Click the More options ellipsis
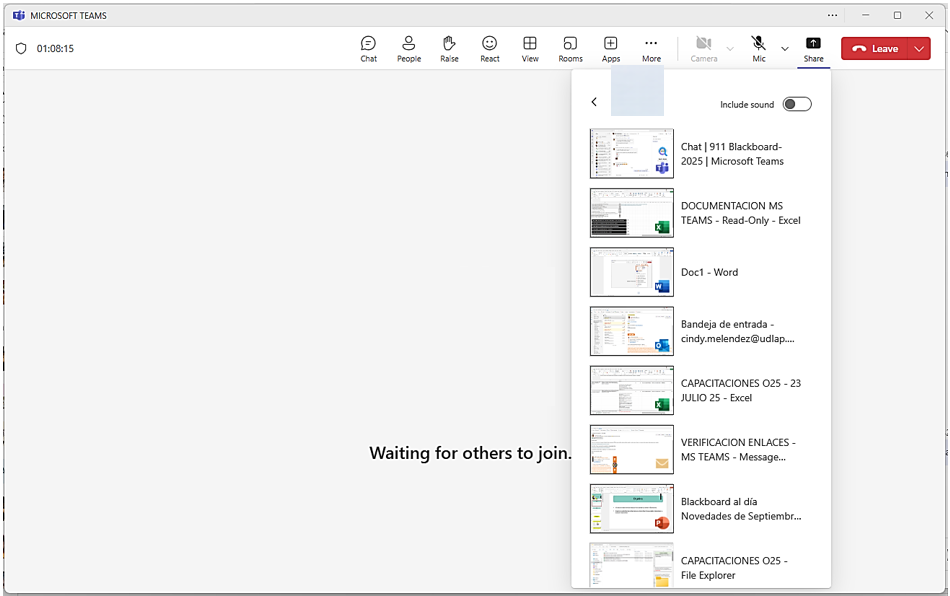The width and height of the screenshot is (950, 596). 651,49
